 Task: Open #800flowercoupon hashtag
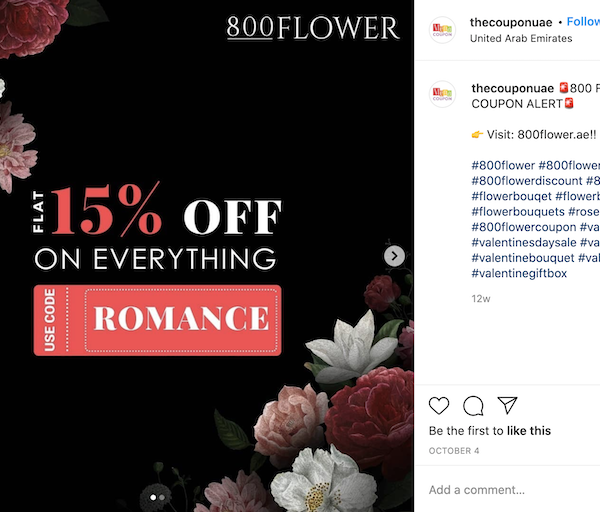click(x=525, y=227)
